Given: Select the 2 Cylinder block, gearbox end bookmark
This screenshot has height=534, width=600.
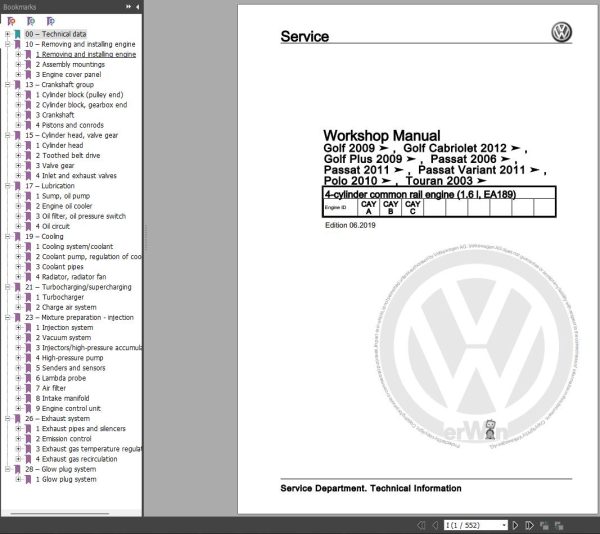Looking at the screenshot, I should pyautogui.click(x=82, y=105).
